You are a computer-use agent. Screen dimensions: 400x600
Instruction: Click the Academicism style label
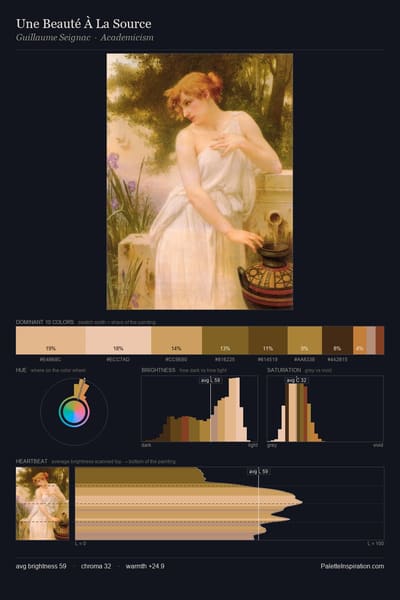click(x=127, y=38)
